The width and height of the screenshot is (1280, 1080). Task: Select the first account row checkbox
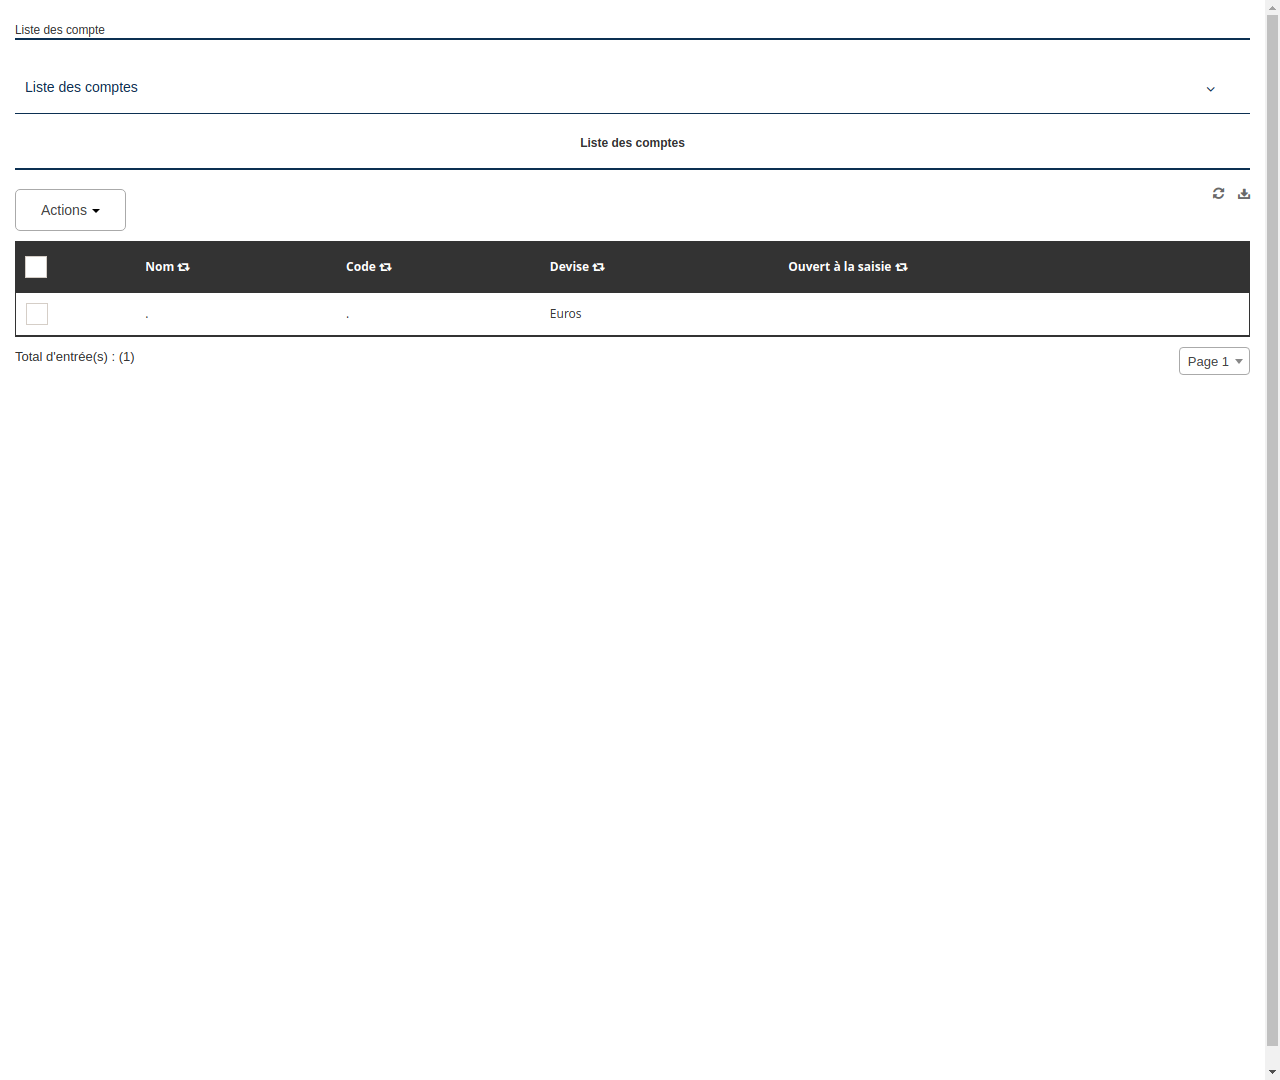(x=37, y=313)
